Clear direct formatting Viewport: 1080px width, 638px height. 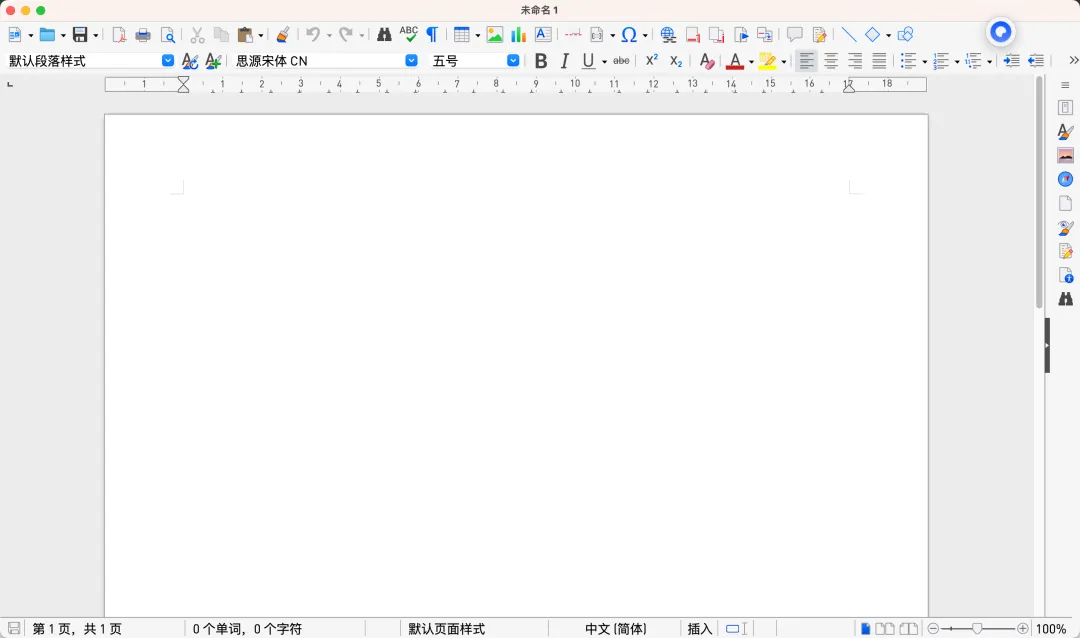(706, 61)
